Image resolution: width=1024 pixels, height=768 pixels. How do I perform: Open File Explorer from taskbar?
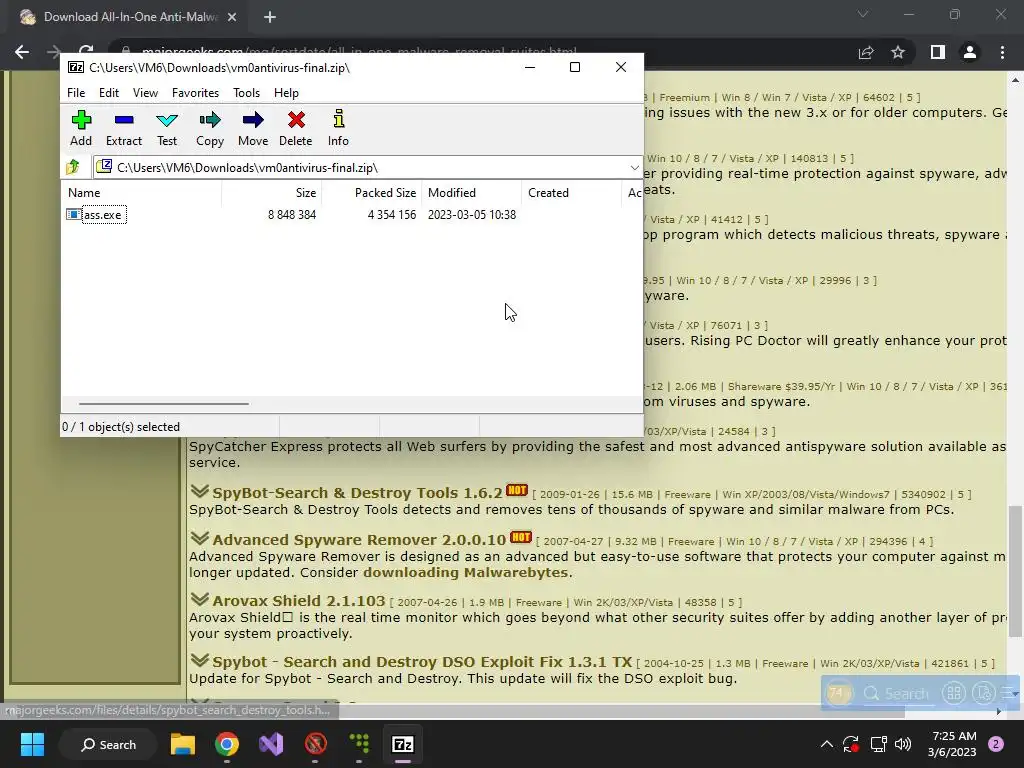pos(183,744)
